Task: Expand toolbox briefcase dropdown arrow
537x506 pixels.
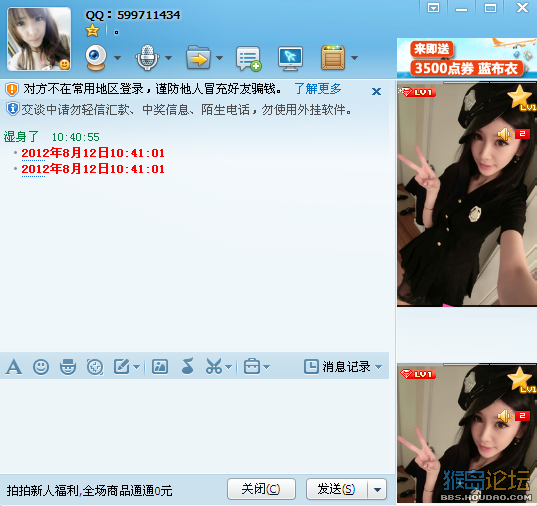Action: 266,367
